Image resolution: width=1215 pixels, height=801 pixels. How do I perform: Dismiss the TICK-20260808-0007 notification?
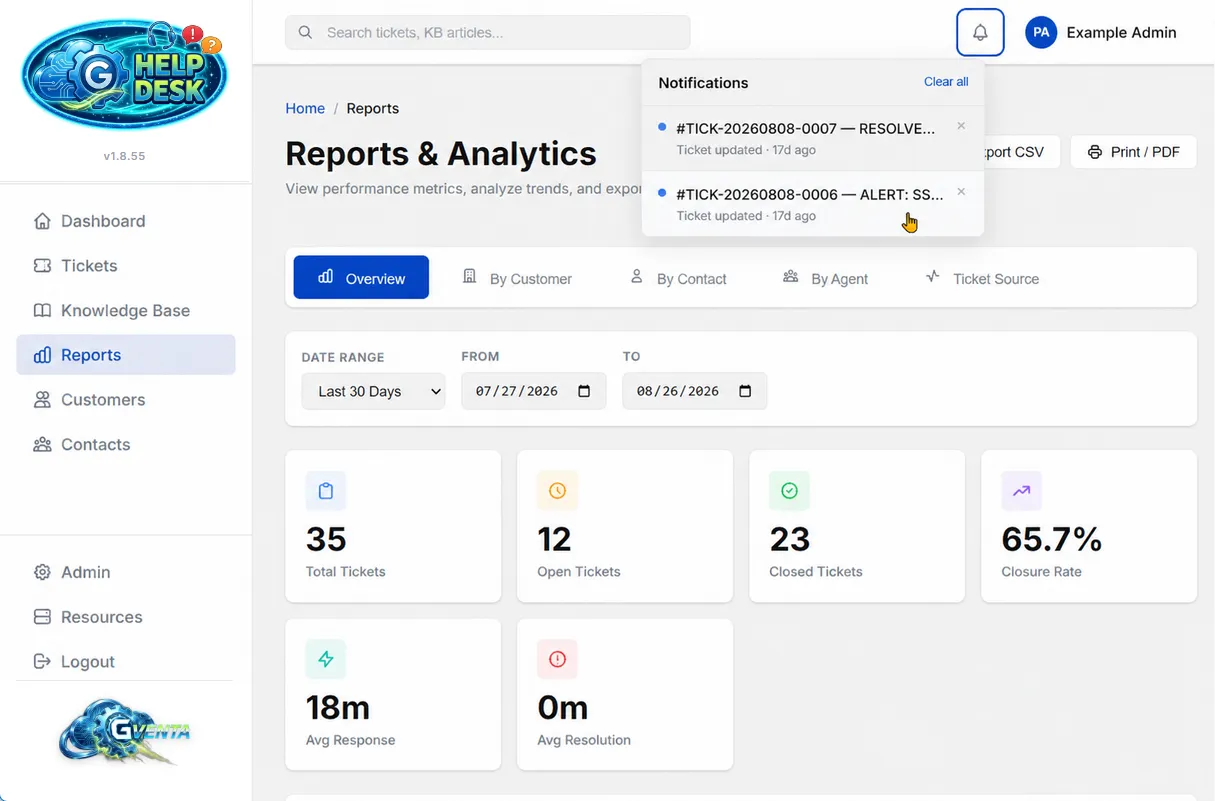(961, 126)
